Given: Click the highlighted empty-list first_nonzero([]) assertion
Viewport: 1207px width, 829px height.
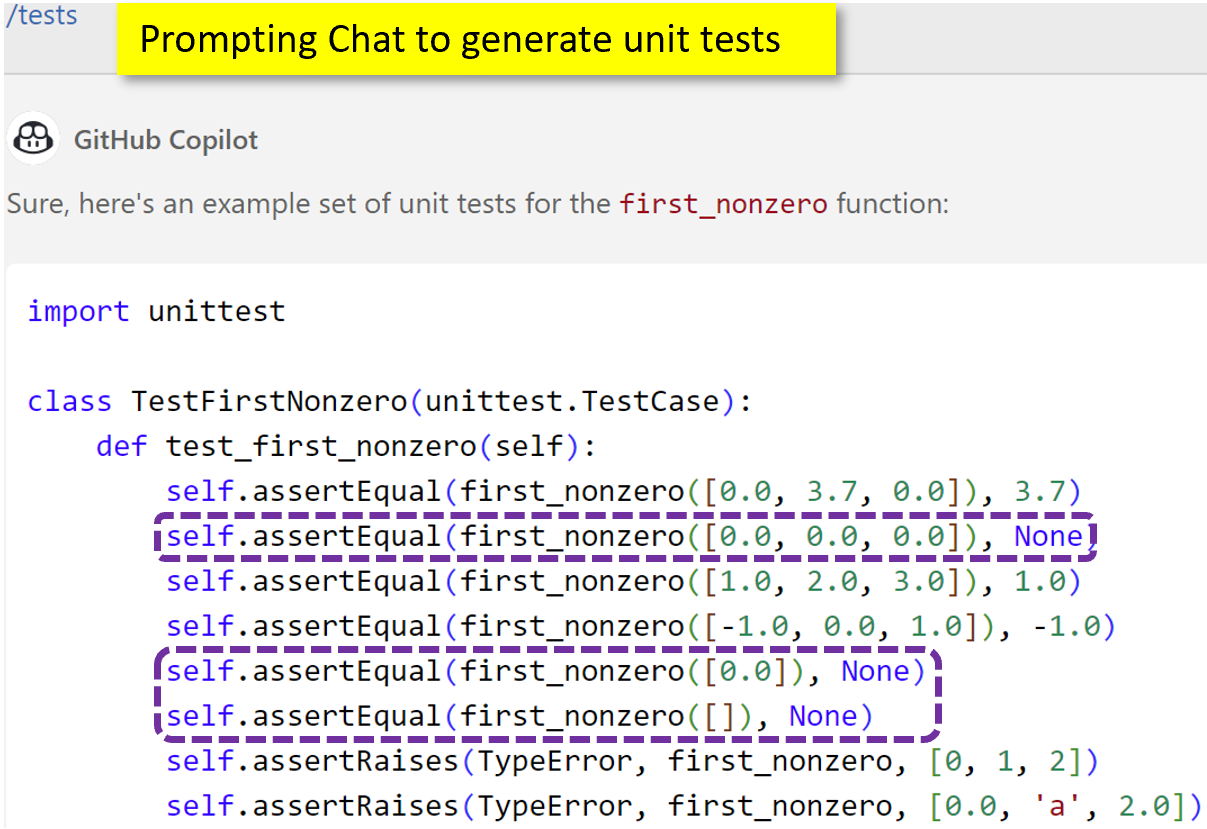Looking at the screenshot, I should 519,716.
